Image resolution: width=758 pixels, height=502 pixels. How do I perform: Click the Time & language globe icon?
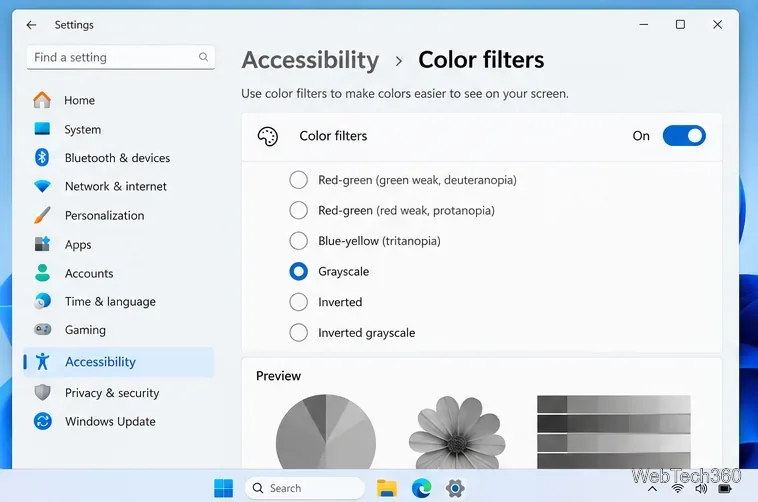pyautogui.click(x=42, y=301)
